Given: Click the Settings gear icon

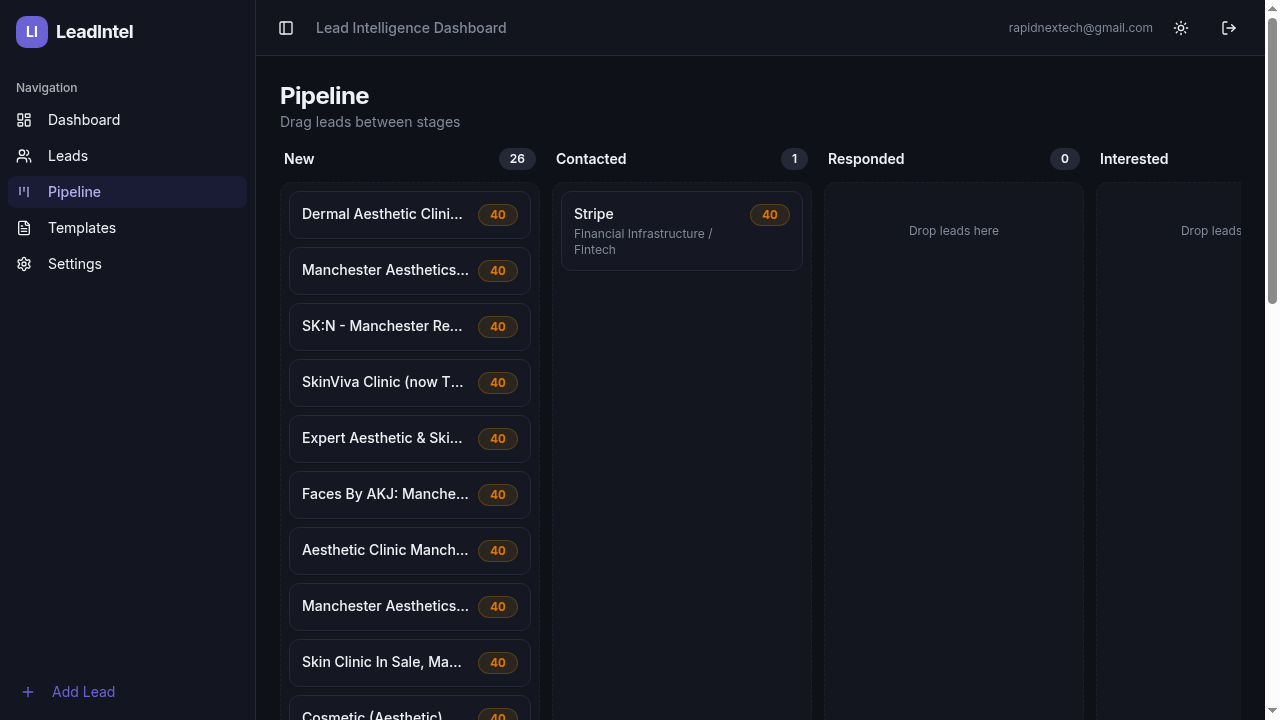Looking at the screenshot, I should click(24, 264).
